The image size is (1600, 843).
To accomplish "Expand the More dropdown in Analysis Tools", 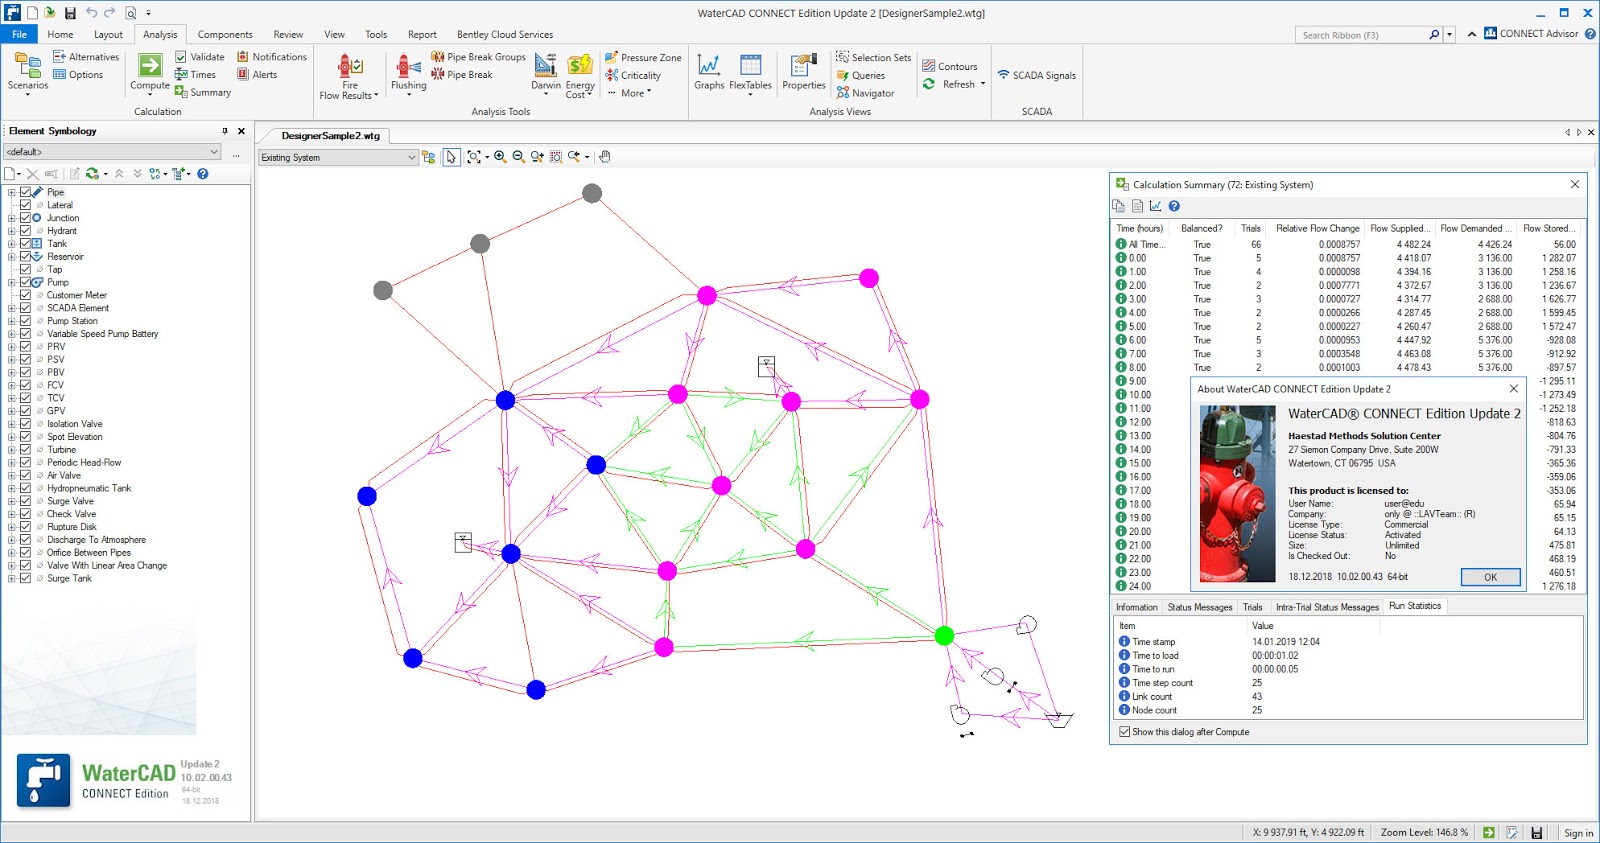I will pos(631,93).
